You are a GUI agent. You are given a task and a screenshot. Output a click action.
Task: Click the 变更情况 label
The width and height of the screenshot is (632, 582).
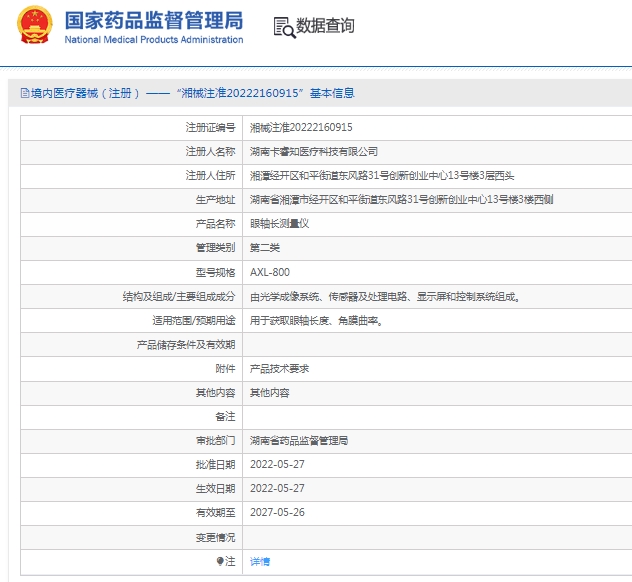tap(215, 538)
